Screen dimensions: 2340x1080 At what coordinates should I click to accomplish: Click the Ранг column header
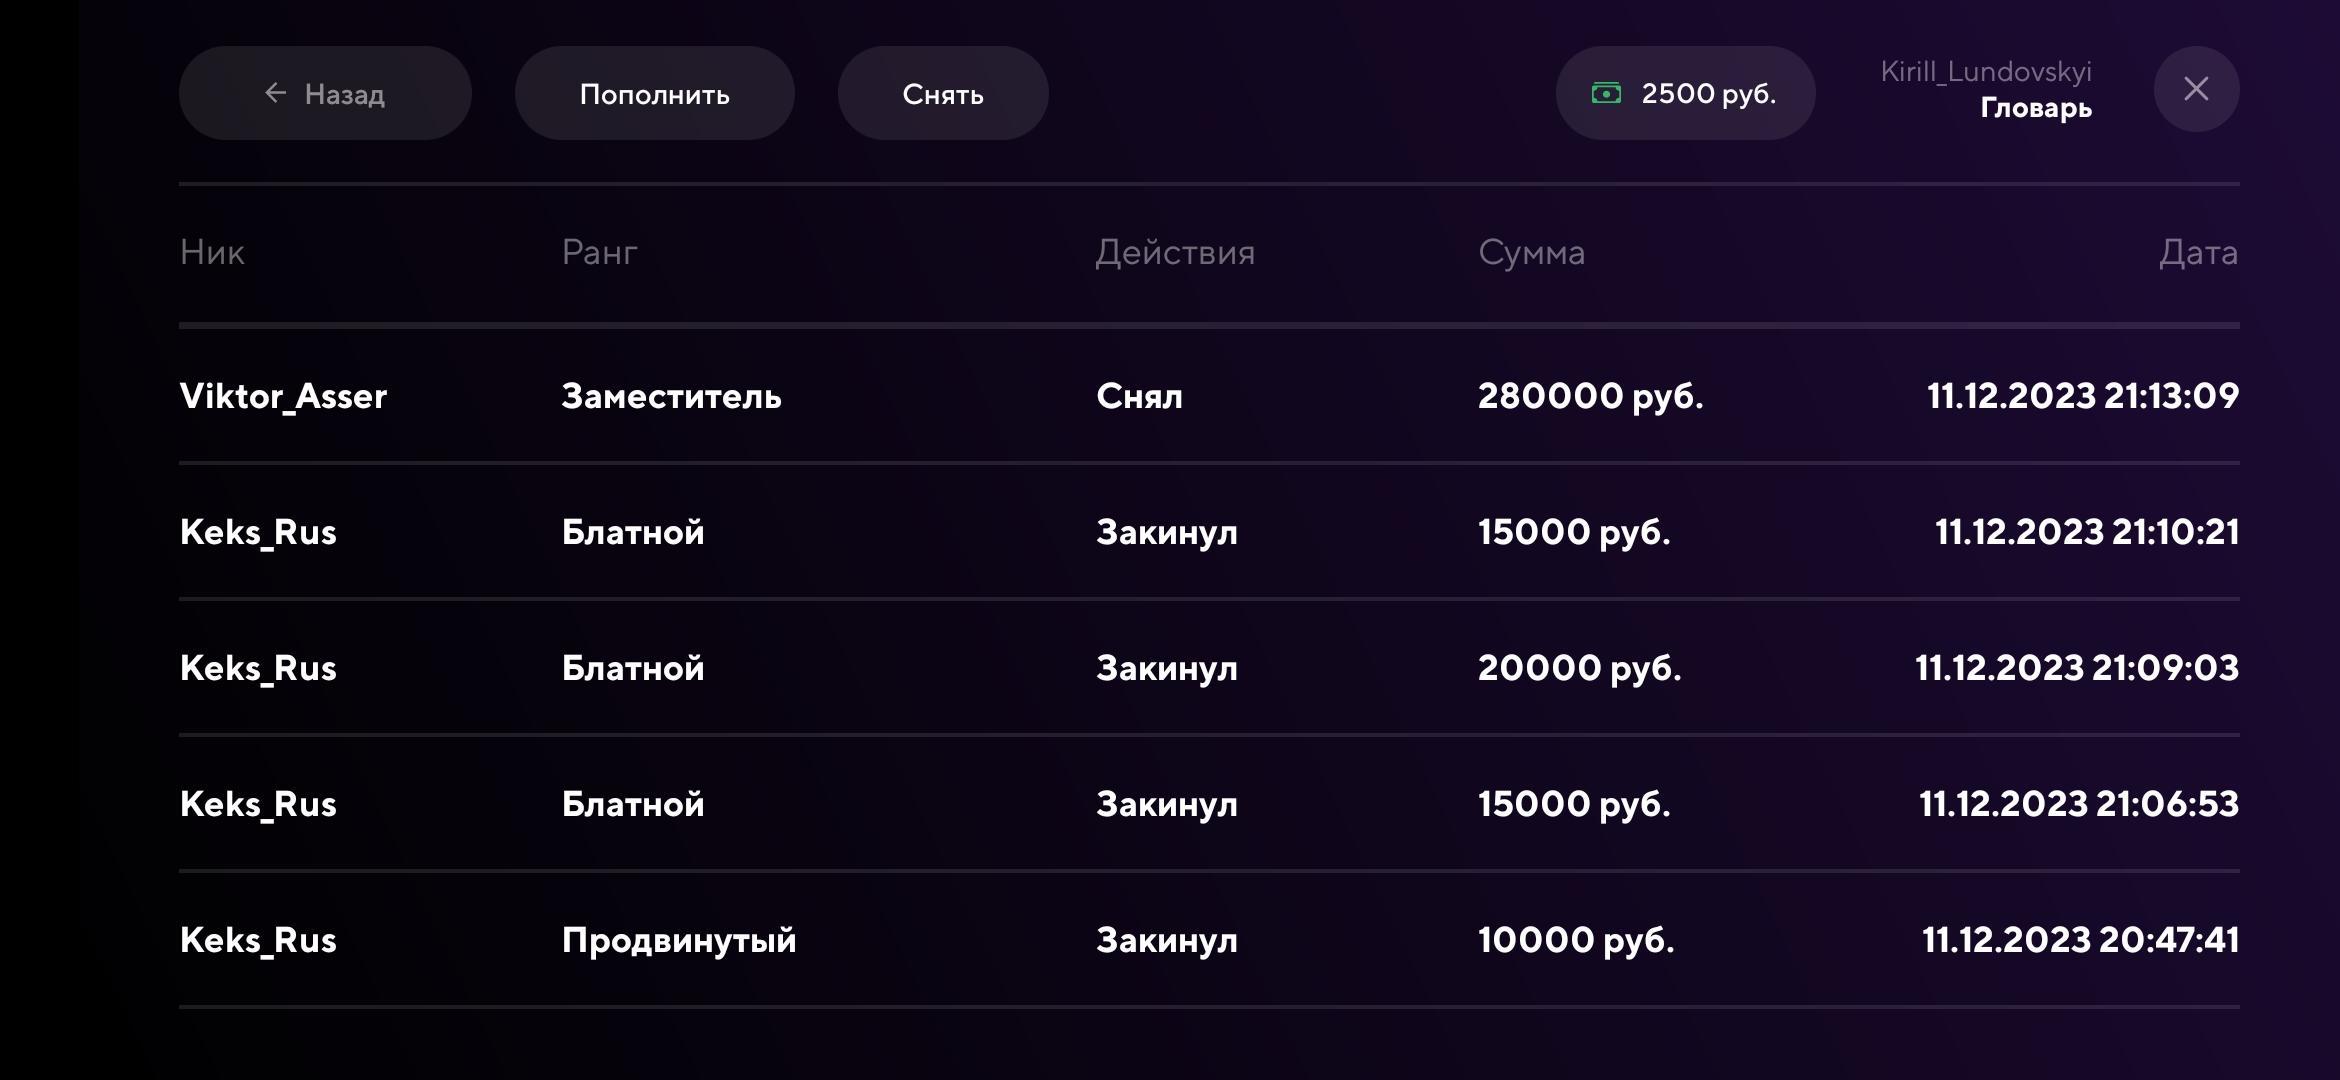click(x=599, y=252)
